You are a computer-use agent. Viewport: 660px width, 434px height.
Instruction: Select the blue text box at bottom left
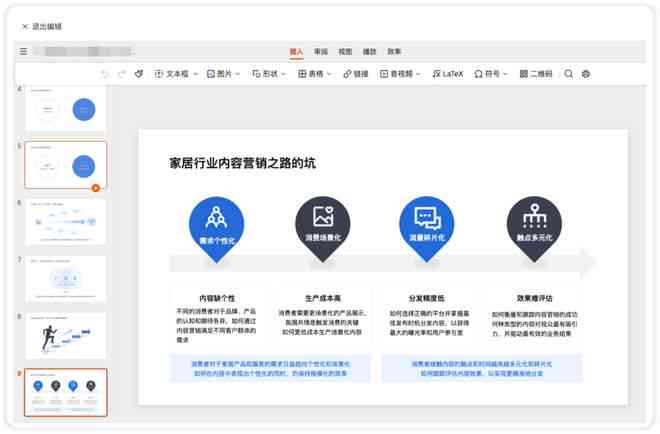(x=270, y=368)
